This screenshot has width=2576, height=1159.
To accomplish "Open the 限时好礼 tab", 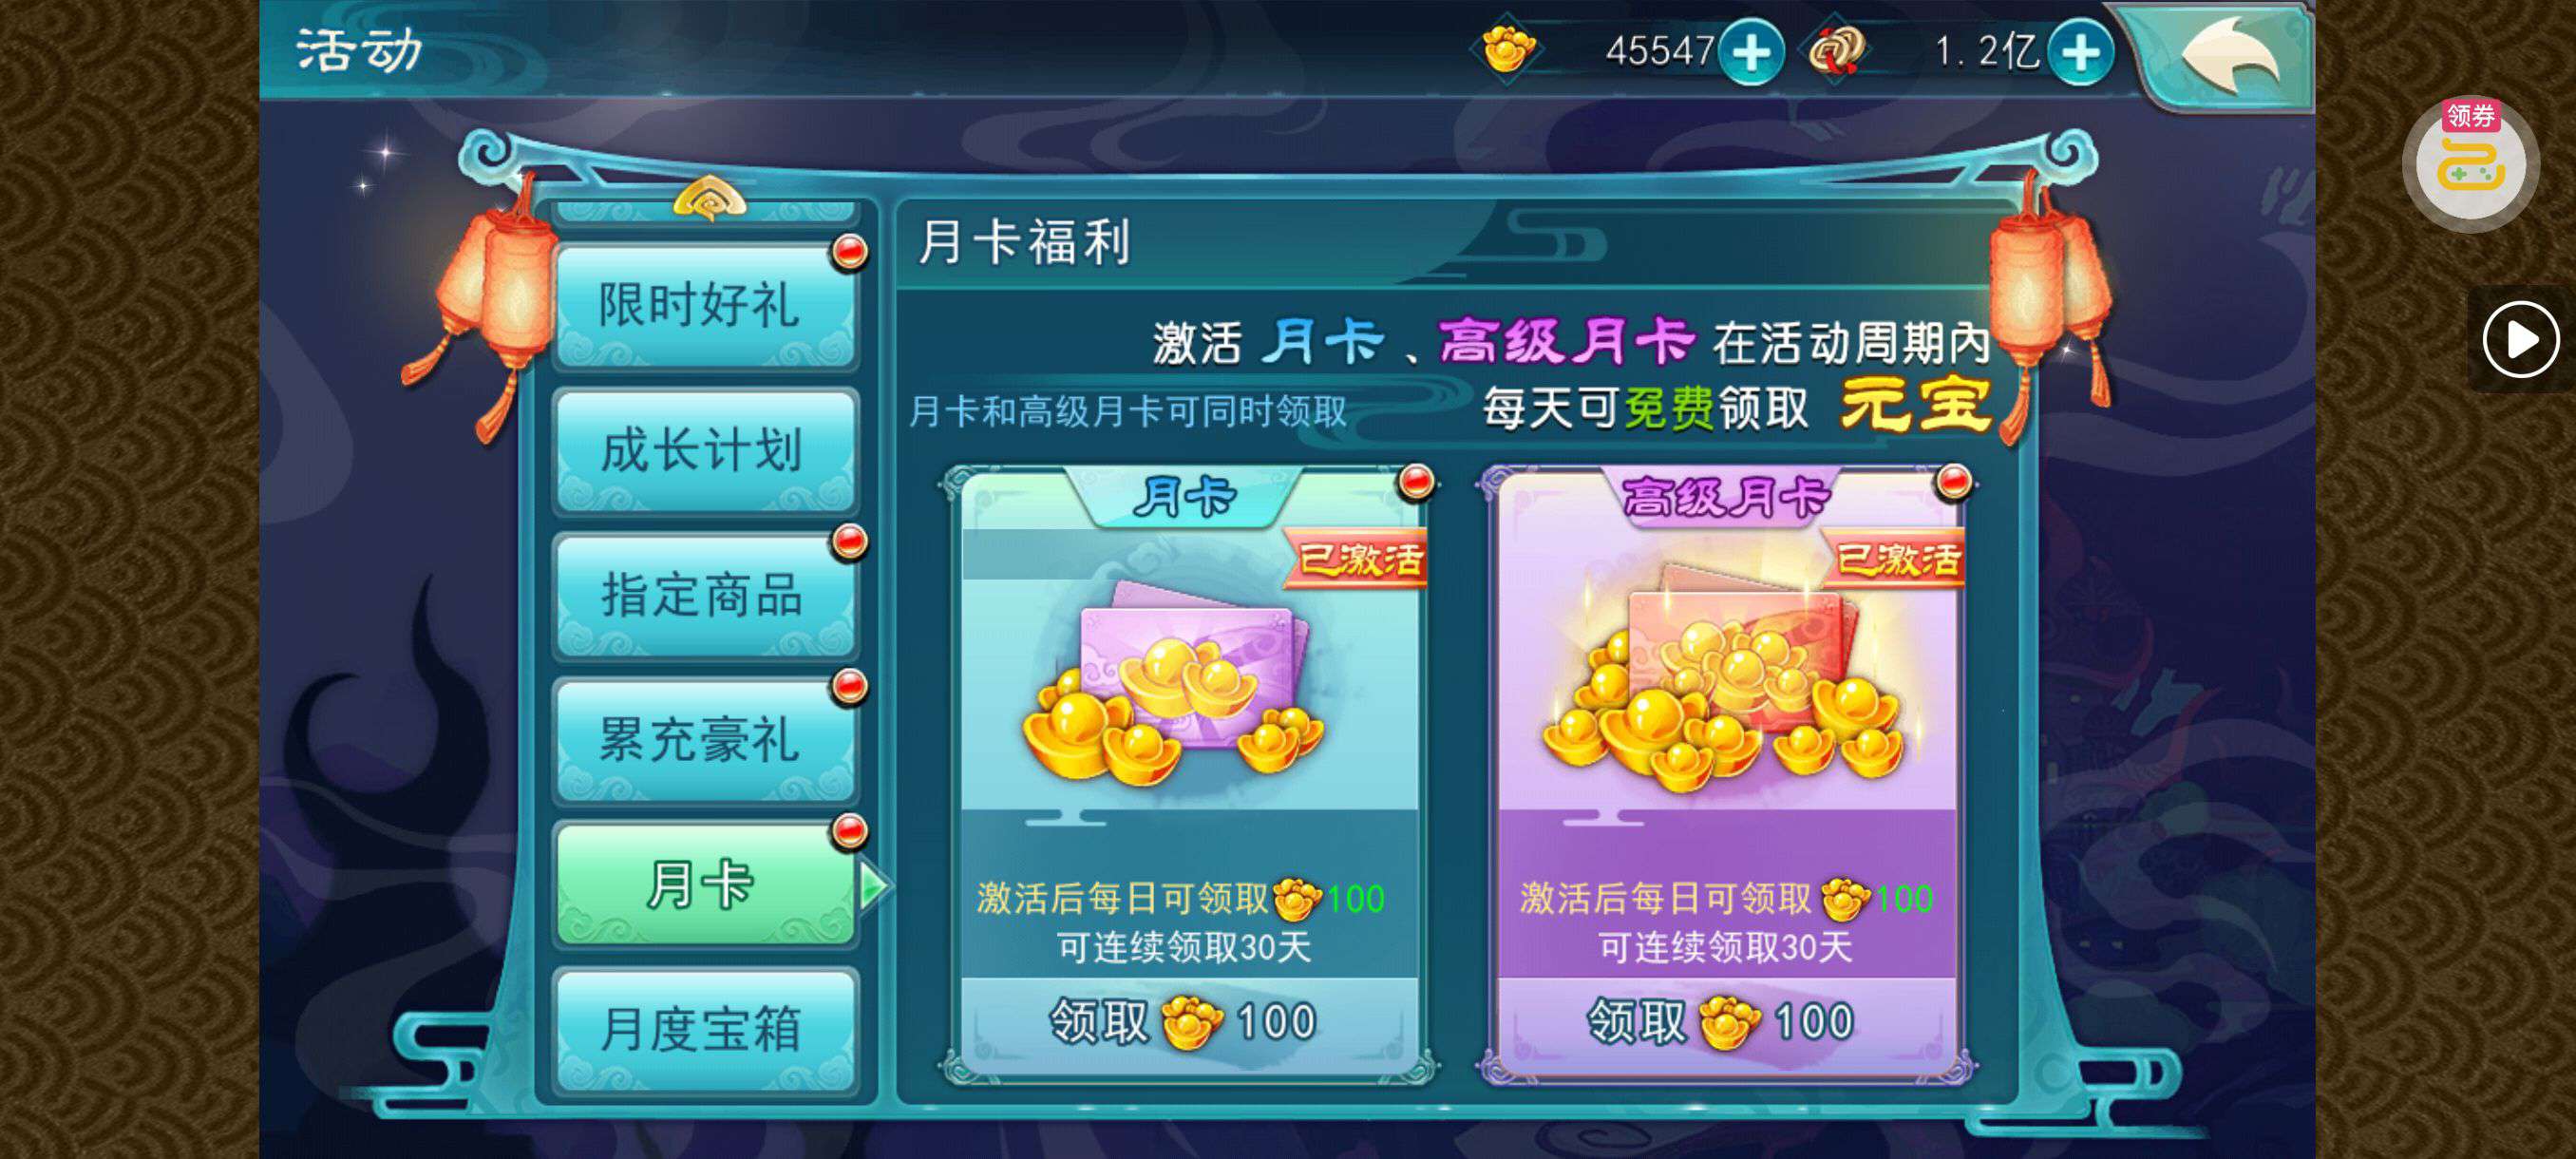I will (x=705, y=304).
